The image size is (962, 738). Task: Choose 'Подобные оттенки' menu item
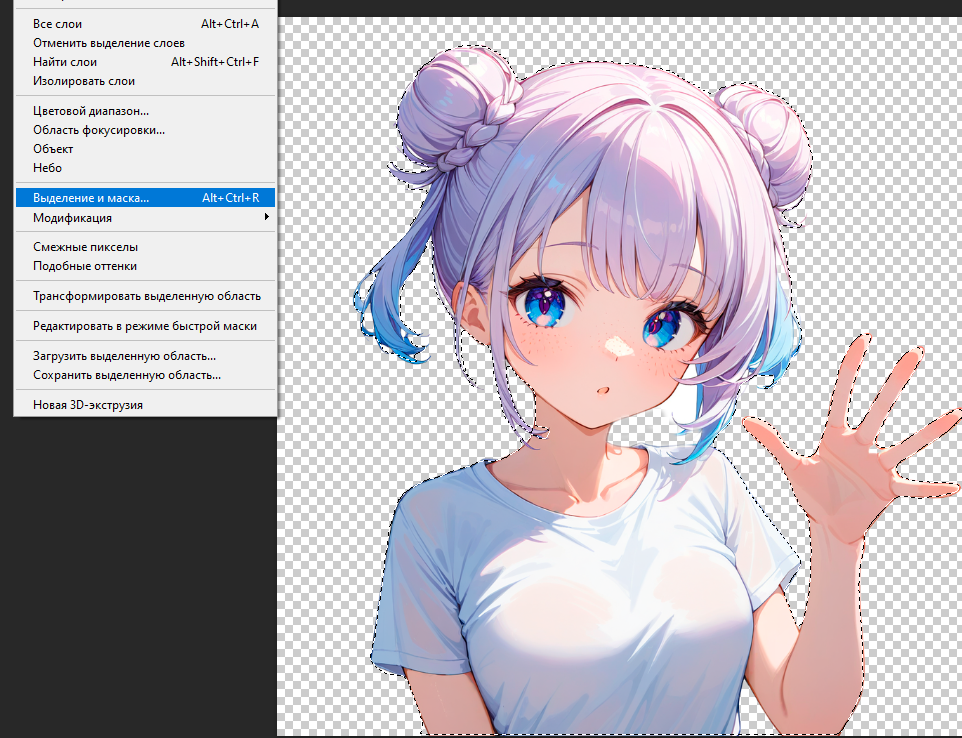pyautogui.click(x=145, y=266)
